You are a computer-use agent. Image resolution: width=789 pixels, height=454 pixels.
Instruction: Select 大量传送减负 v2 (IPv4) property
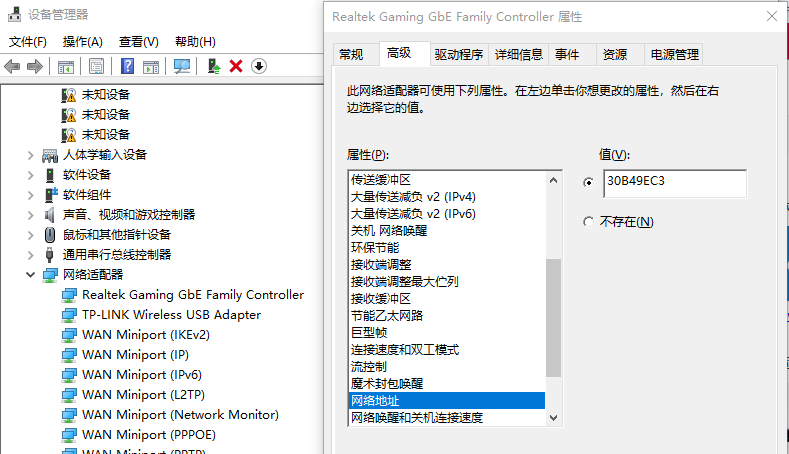click(413, 197)
